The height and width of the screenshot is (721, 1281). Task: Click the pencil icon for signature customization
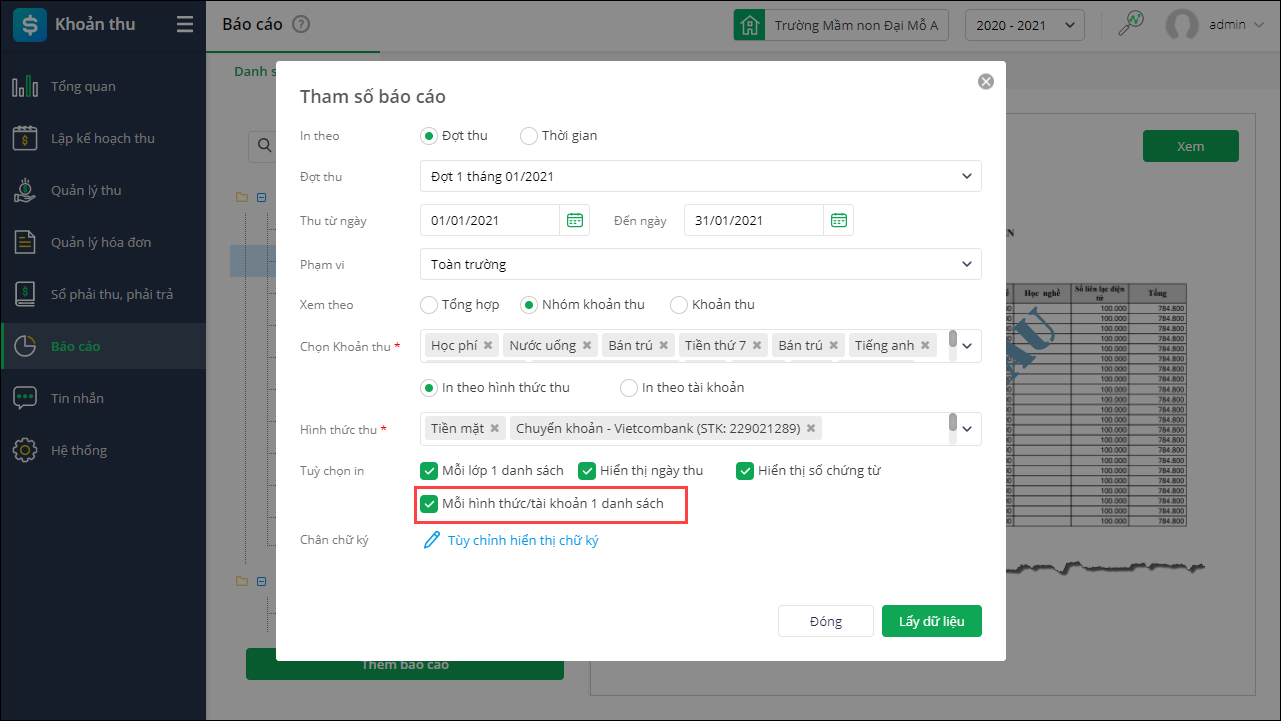click(x=432, y=541)
